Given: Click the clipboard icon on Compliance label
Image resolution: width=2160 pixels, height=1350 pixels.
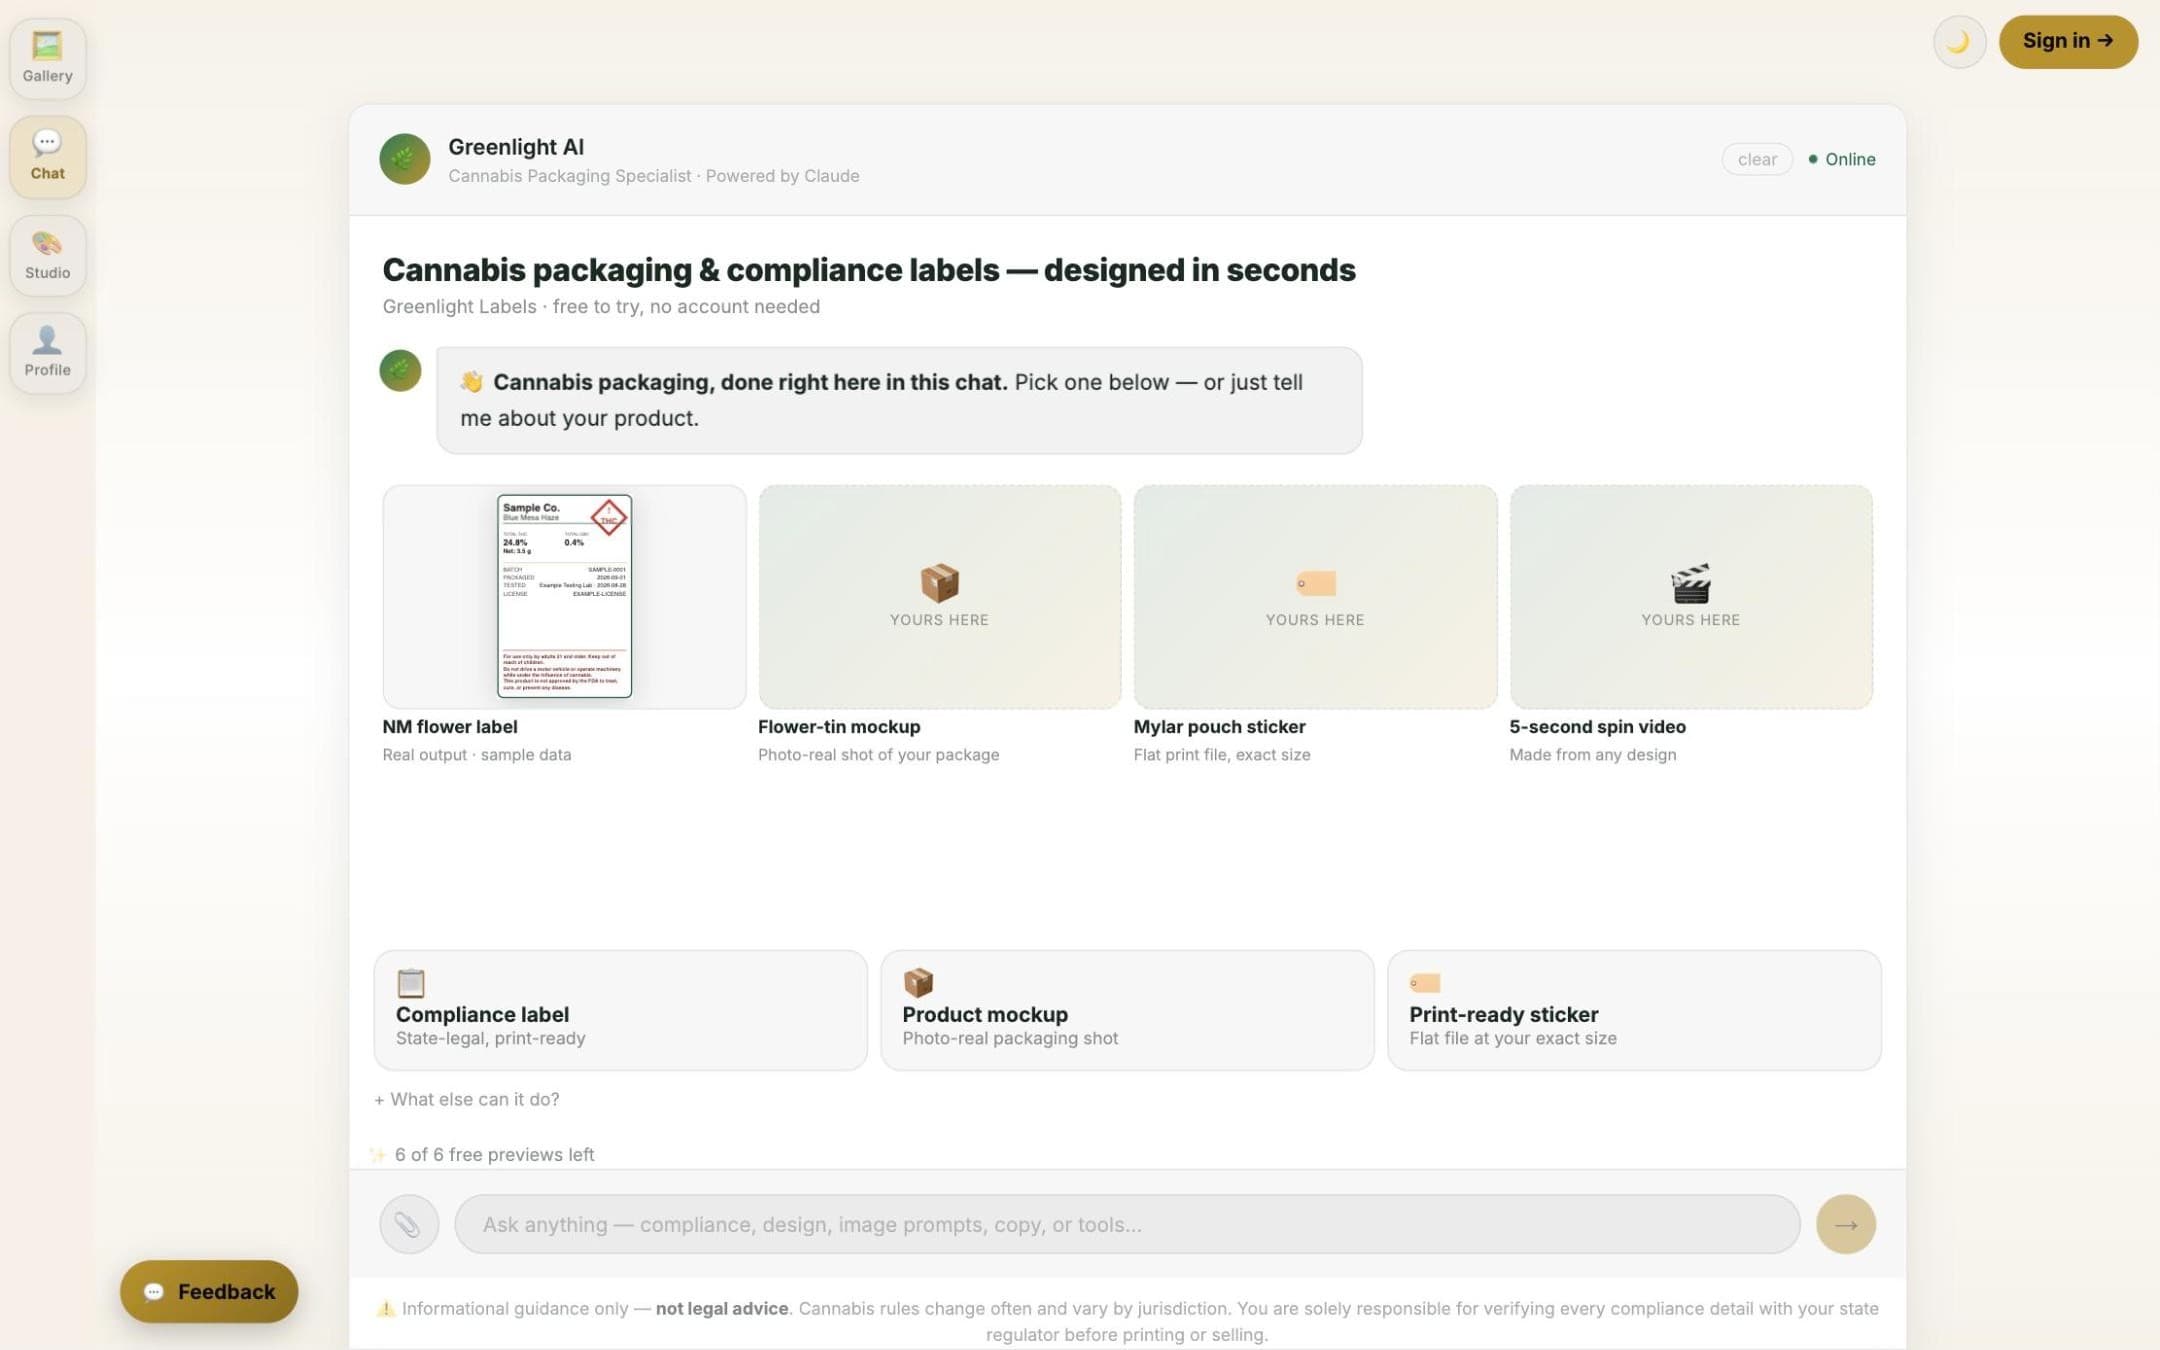Looking at the screenshot, I should (x=411, y=983).
